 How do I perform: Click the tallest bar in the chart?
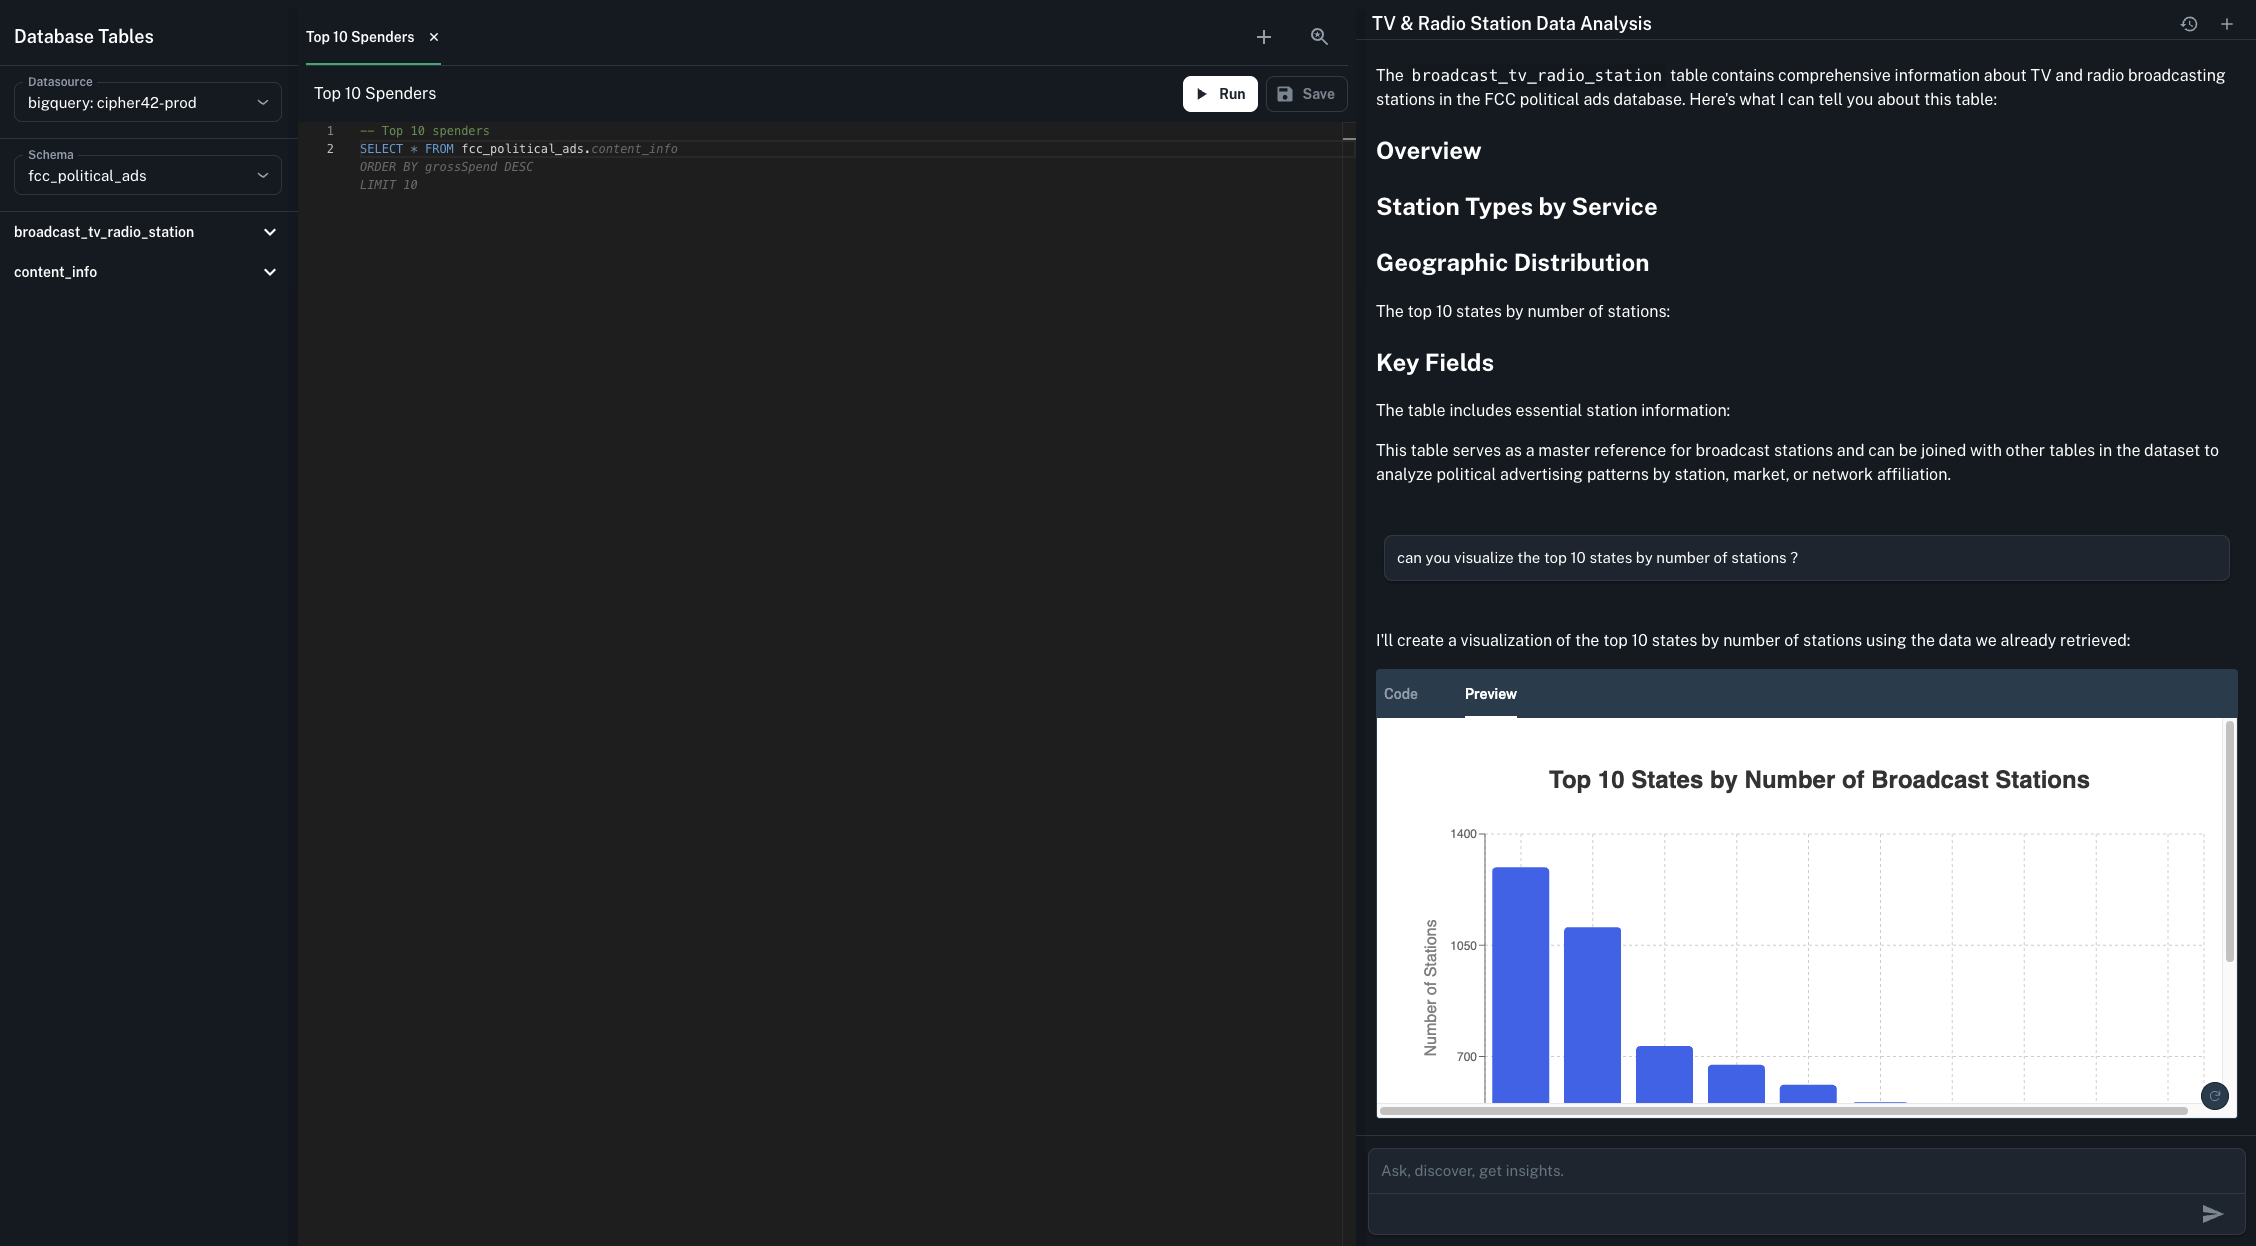tap(1520, 985)
